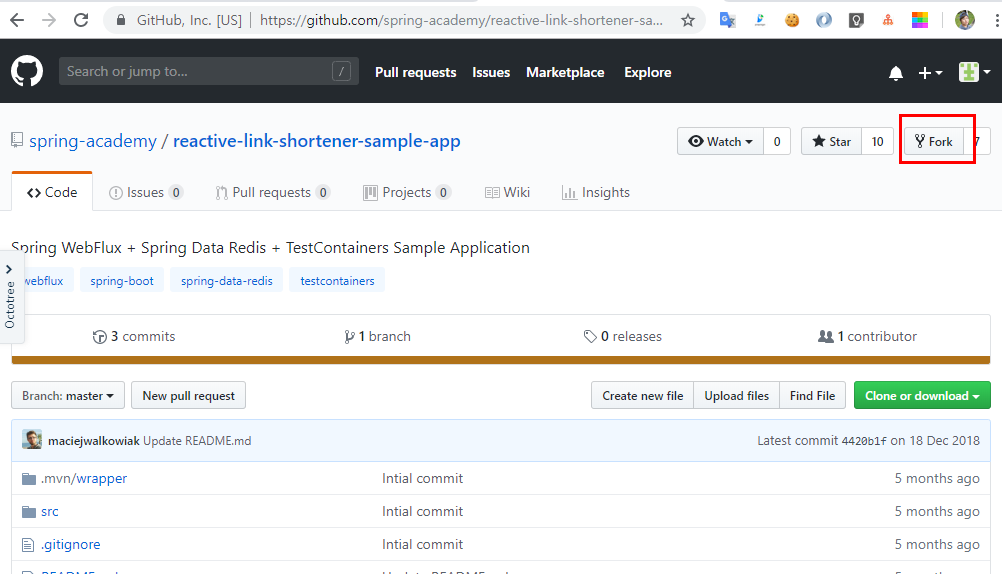1002x574 pixels.
Task: Star the repository
Action: (831, 142)
